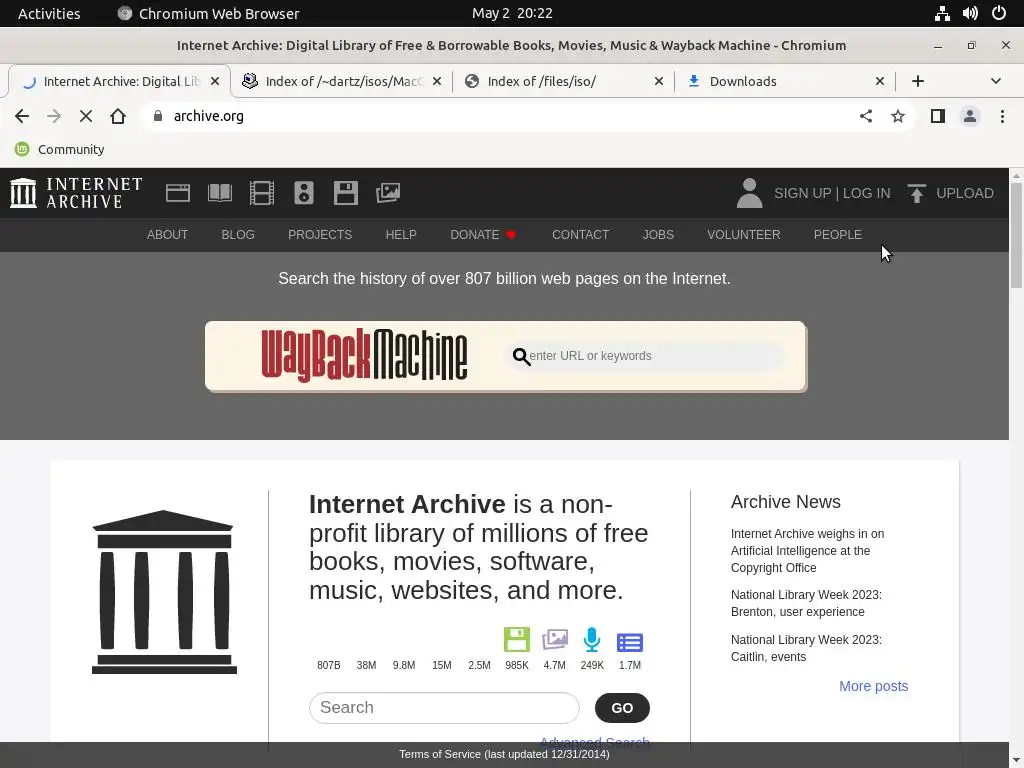Open BLOG in navigation menu

click(238, 234)
